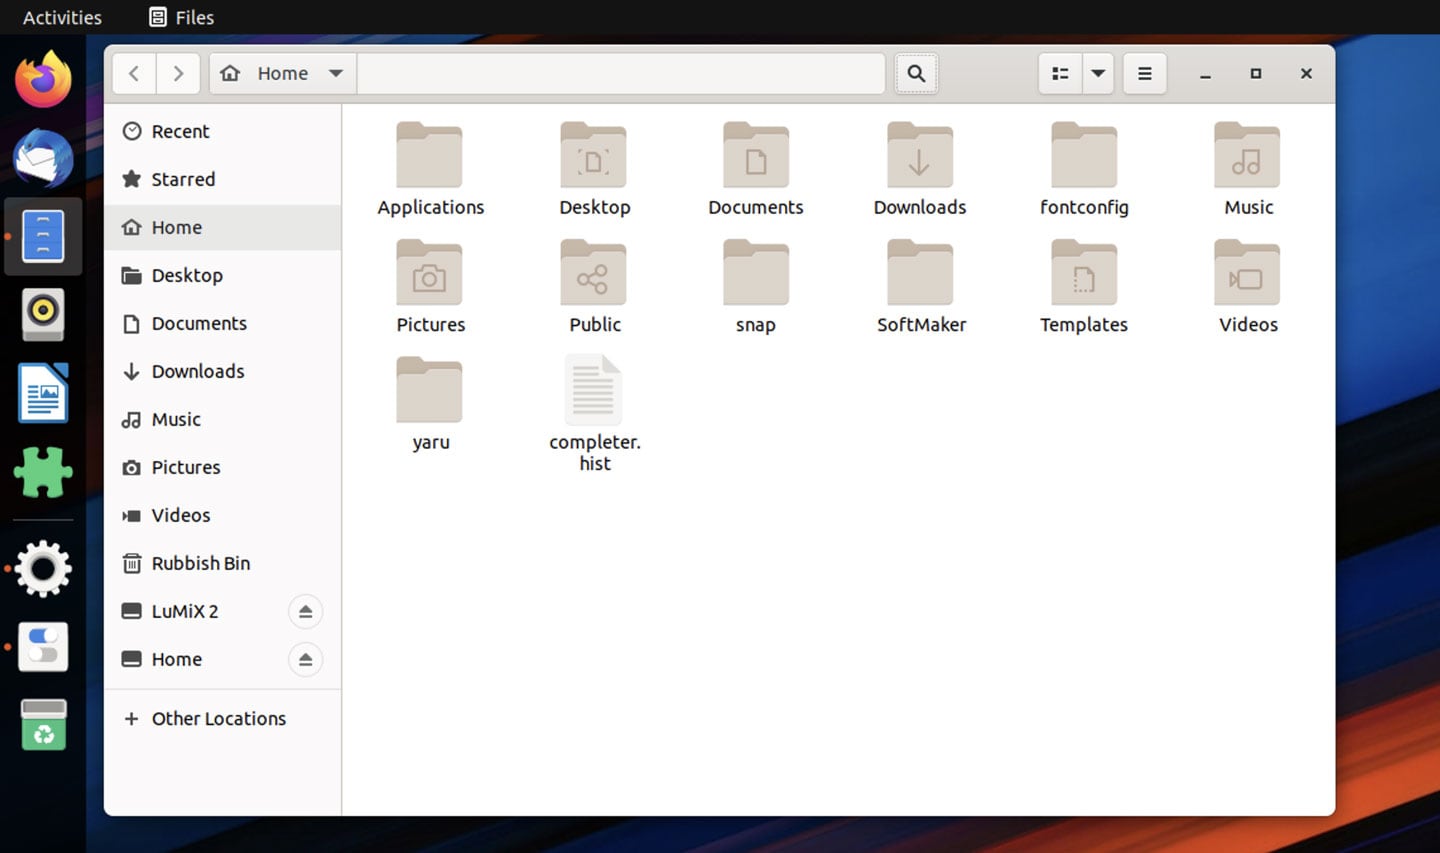This screenshot has height=853, width=1440.
Task: Expand the Home path dropdown arrow
Action: [x=336, y=73]
